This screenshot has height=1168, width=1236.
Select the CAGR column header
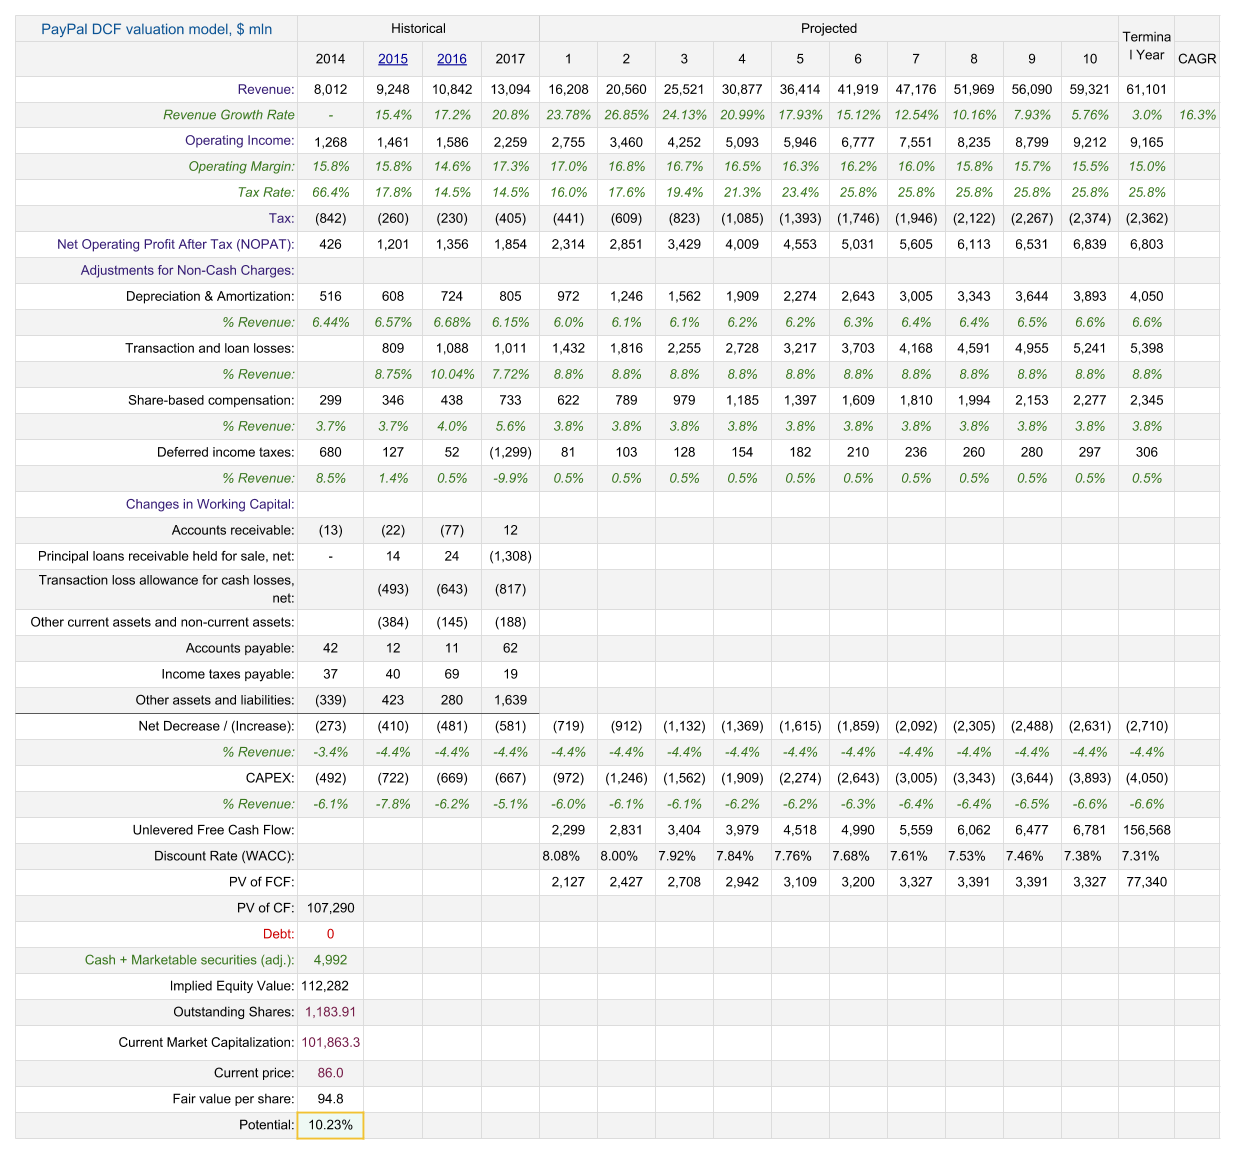coord(1196,59)
